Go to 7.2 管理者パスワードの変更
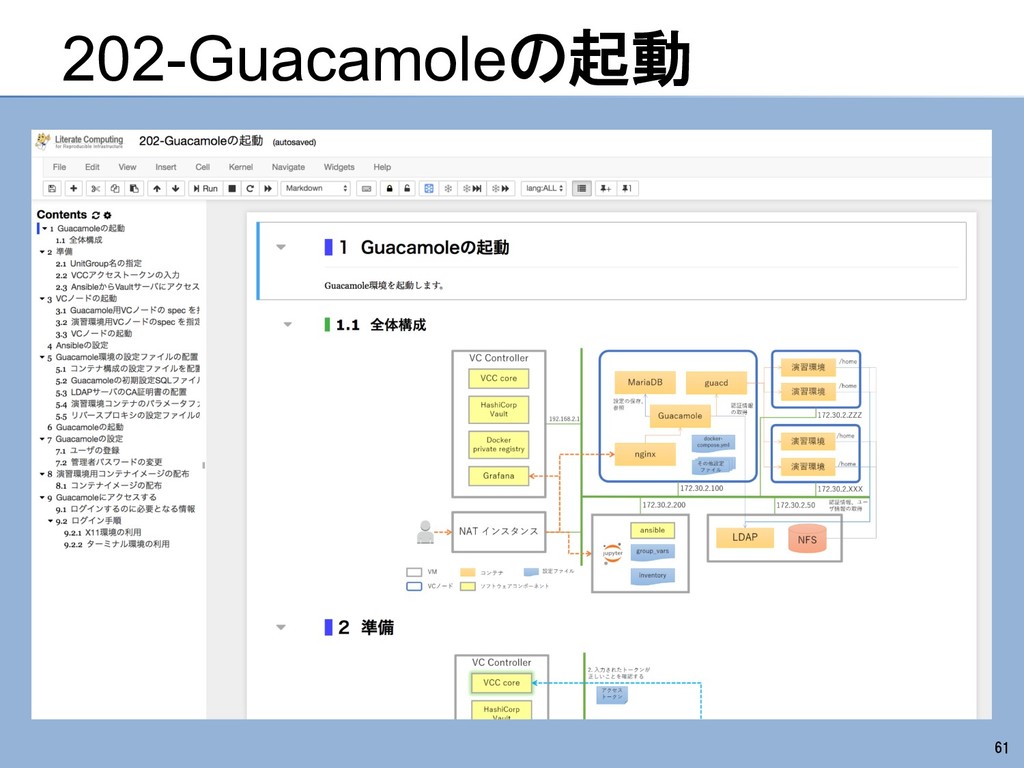Image resolution: width=1024 pixels, height=768 pixels. pyautogui.click(x=108, y=462)
